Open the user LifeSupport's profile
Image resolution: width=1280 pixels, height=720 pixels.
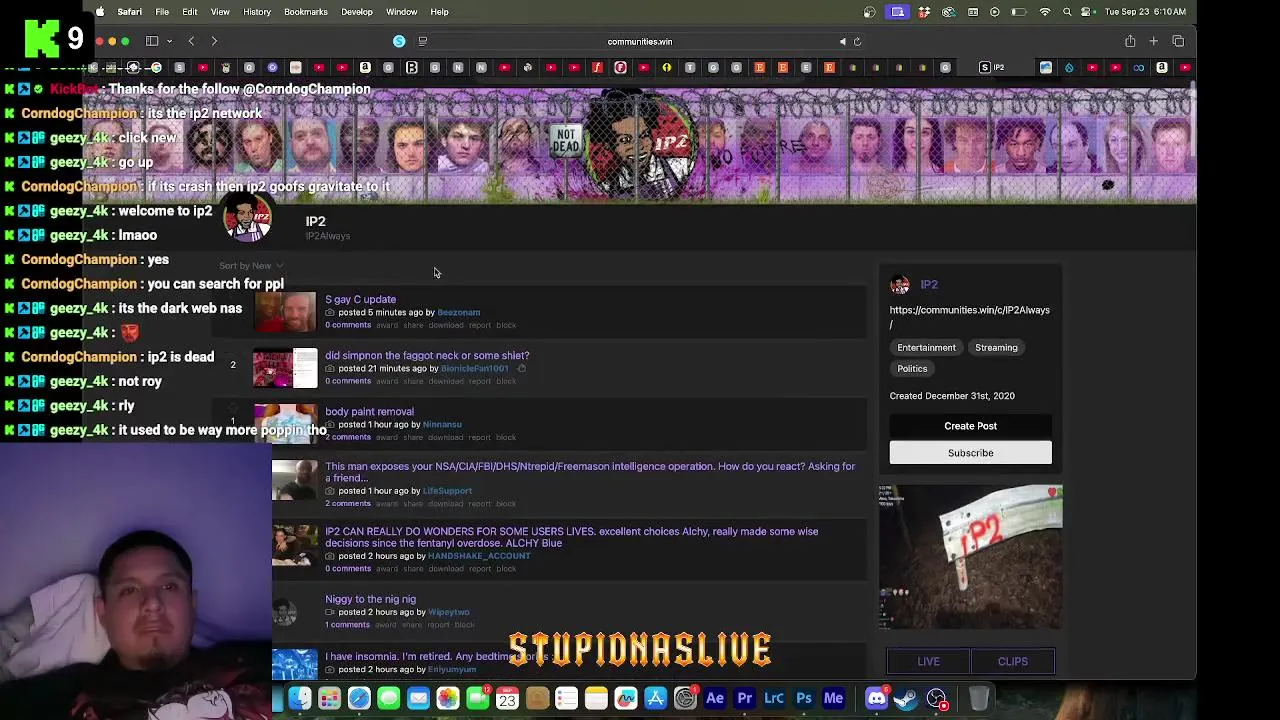click(447, 491)
